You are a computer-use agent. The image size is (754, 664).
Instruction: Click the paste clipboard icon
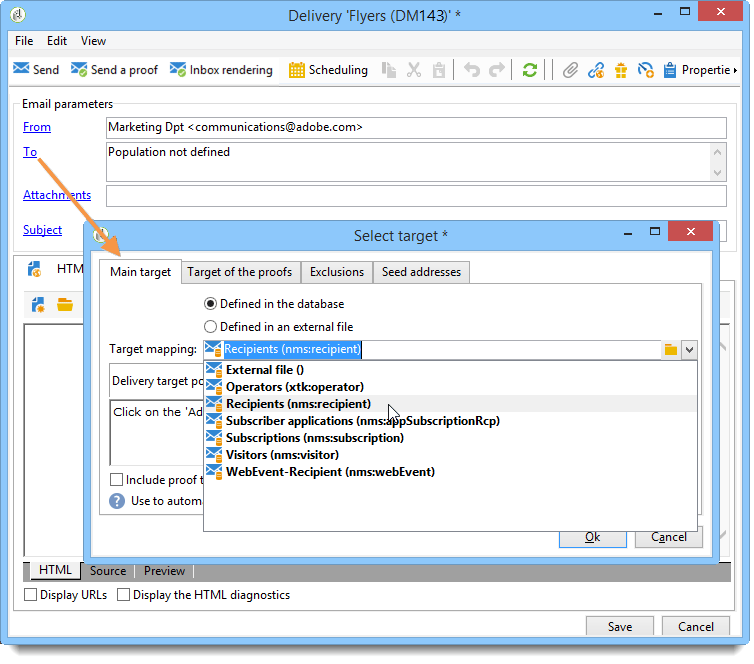439,70
